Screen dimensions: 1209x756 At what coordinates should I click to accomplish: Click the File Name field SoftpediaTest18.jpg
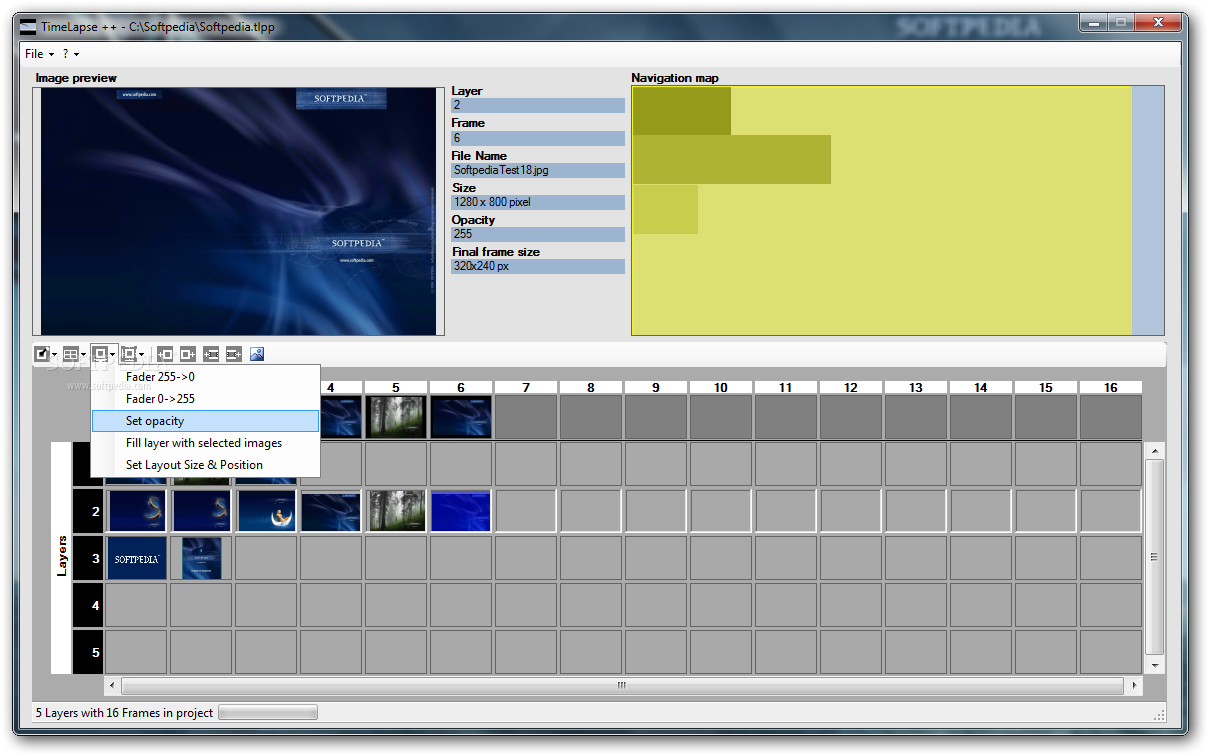point(538,170)
